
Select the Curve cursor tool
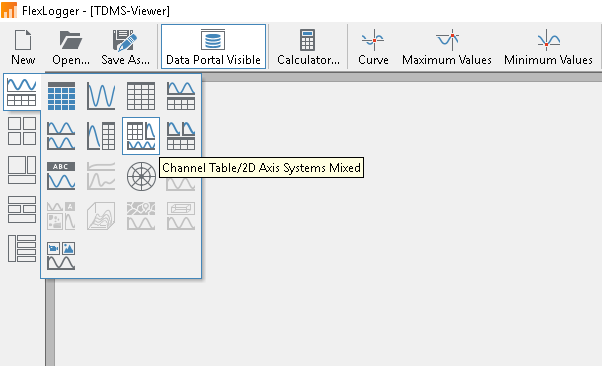[x=373, y=47]
